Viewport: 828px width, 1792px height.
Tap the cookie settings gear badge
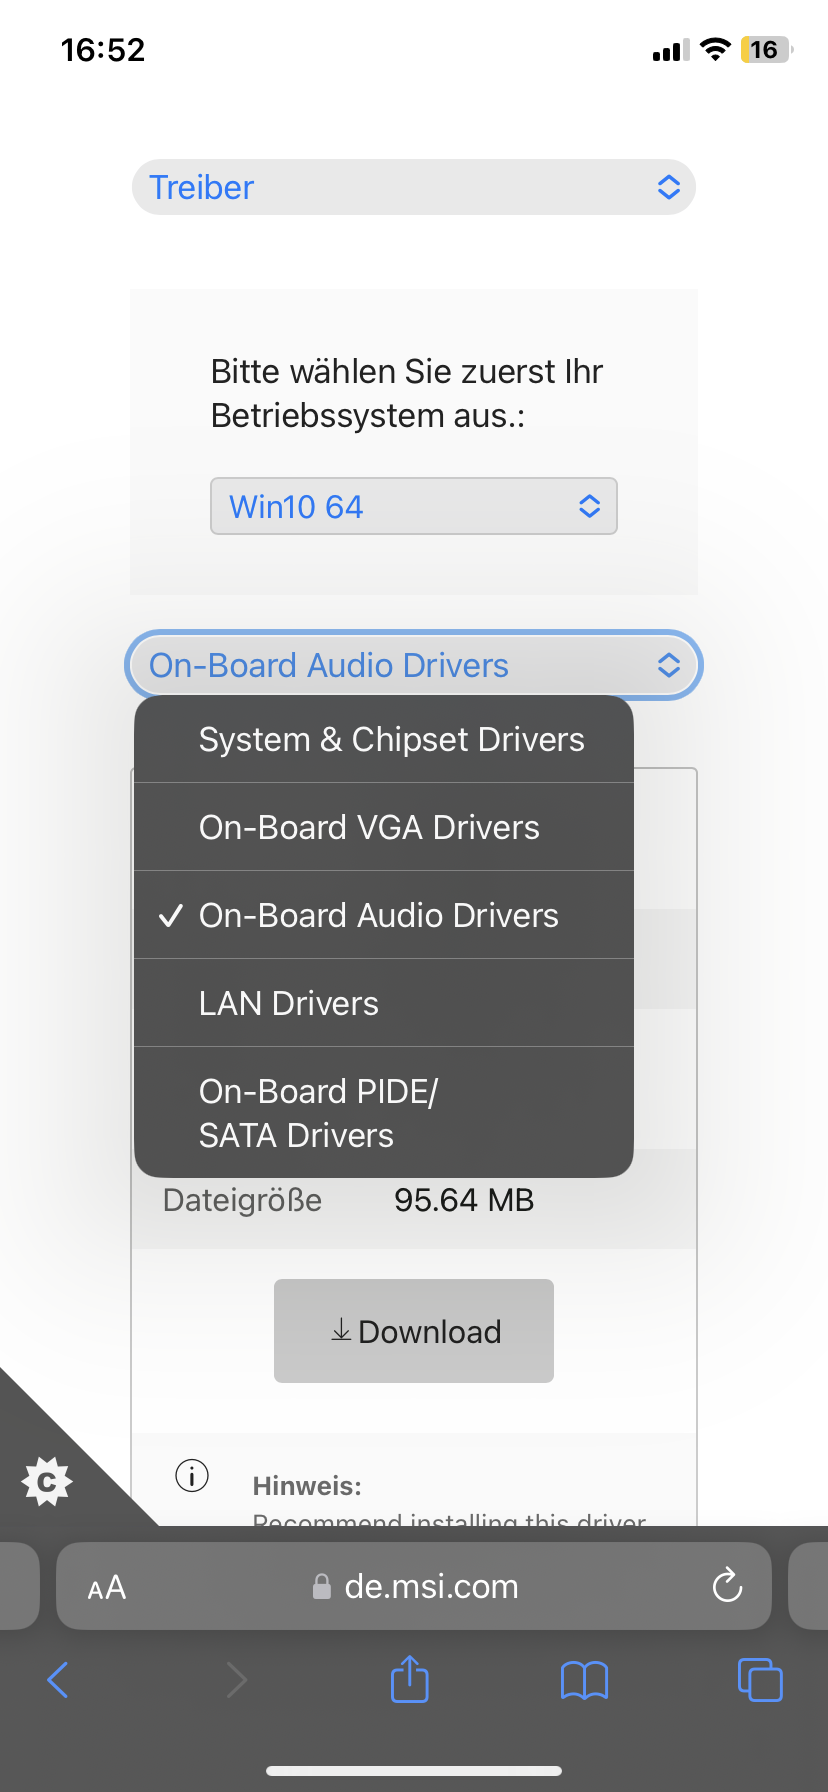pyautogui.click(x=47, y=1481)
